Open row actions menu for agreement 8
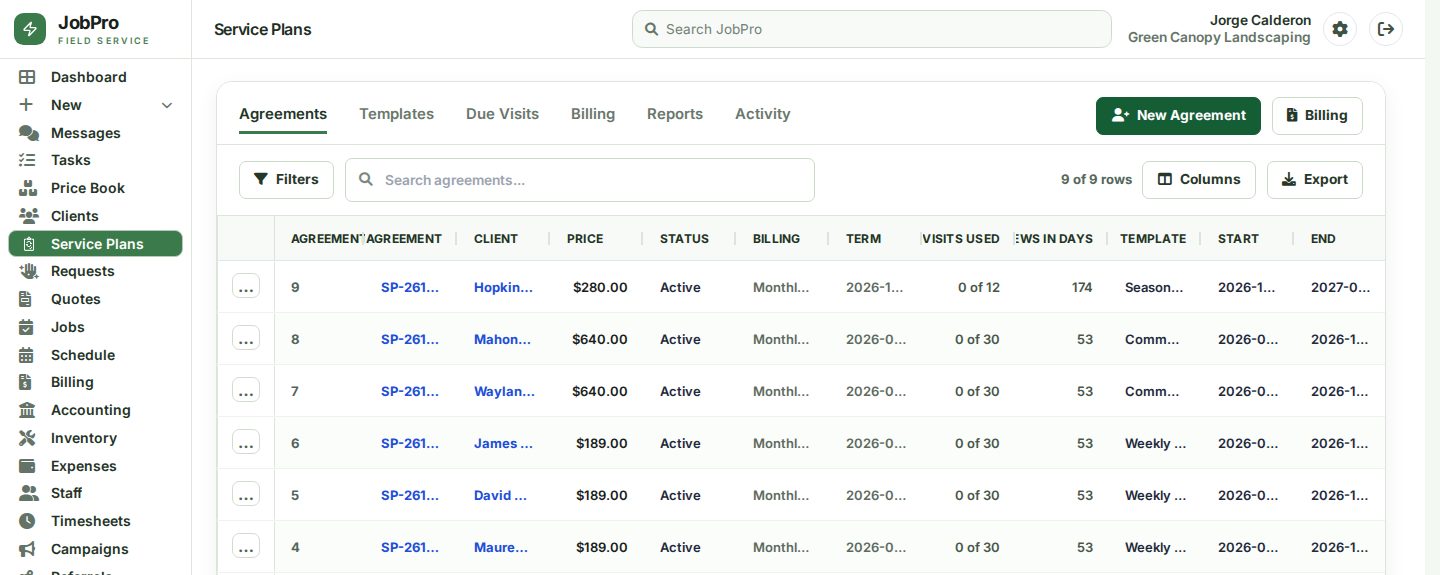This screenshot has width=1440, height=575. pos(246,339)
